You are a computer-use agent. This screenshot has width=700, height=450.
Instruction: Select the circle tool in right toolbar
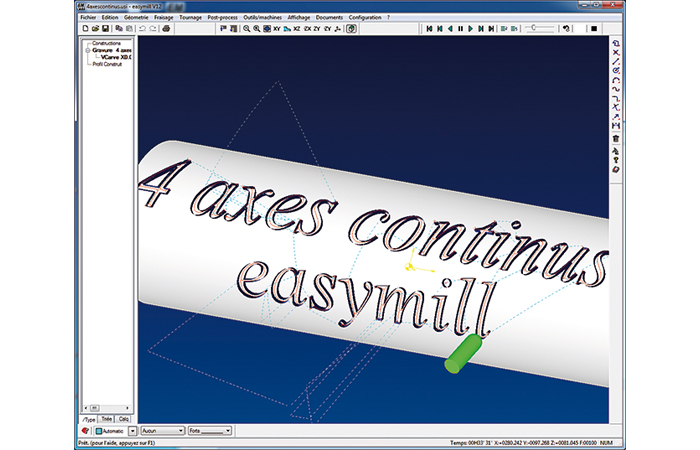pyautogui.click(x=616, y=71)
